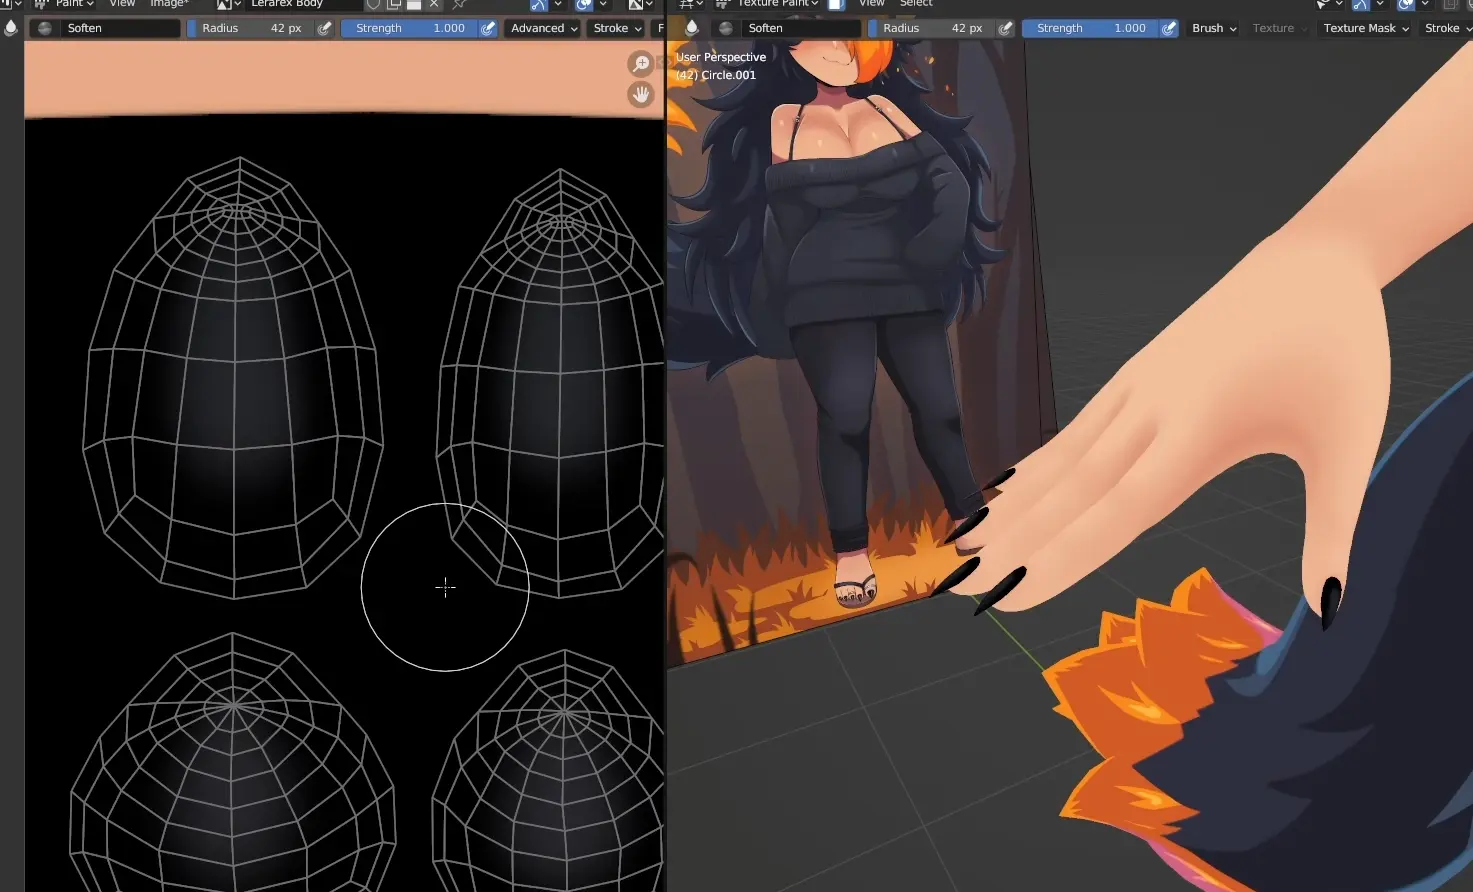This screenshot has height=892, width=1473.
Task: Open the Brush settings dropdown in 3D viewport
Action: [1214, 28]
